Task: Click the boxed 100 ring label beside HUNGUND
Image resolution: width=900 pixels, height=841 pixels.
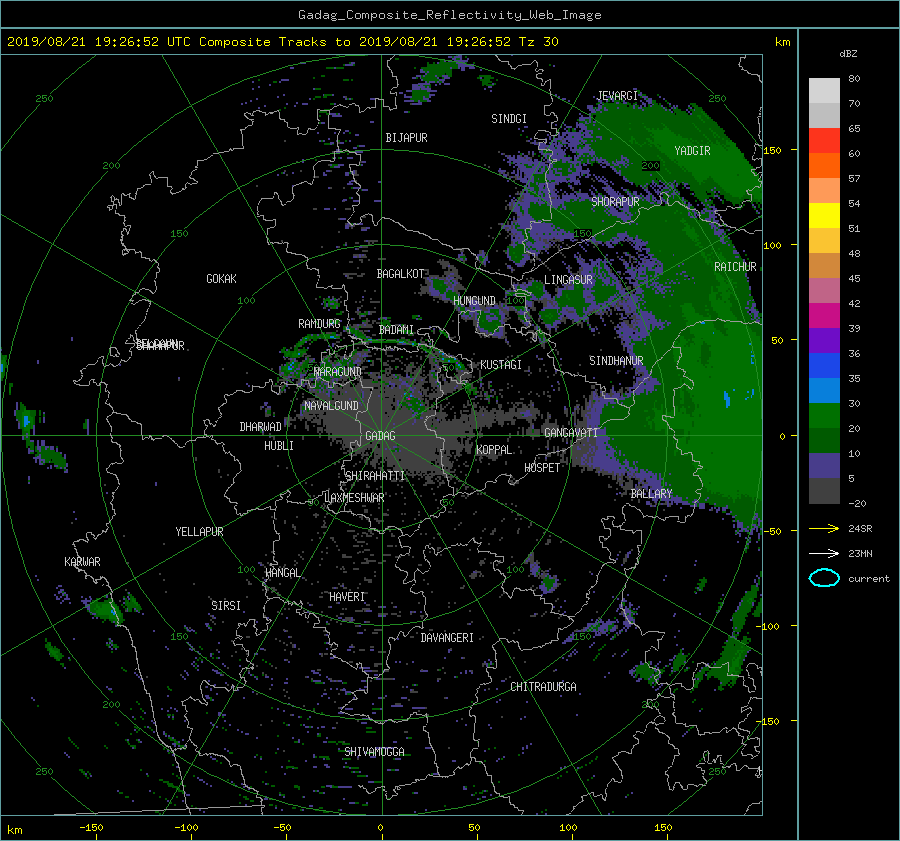Action: tap(515, 300)
